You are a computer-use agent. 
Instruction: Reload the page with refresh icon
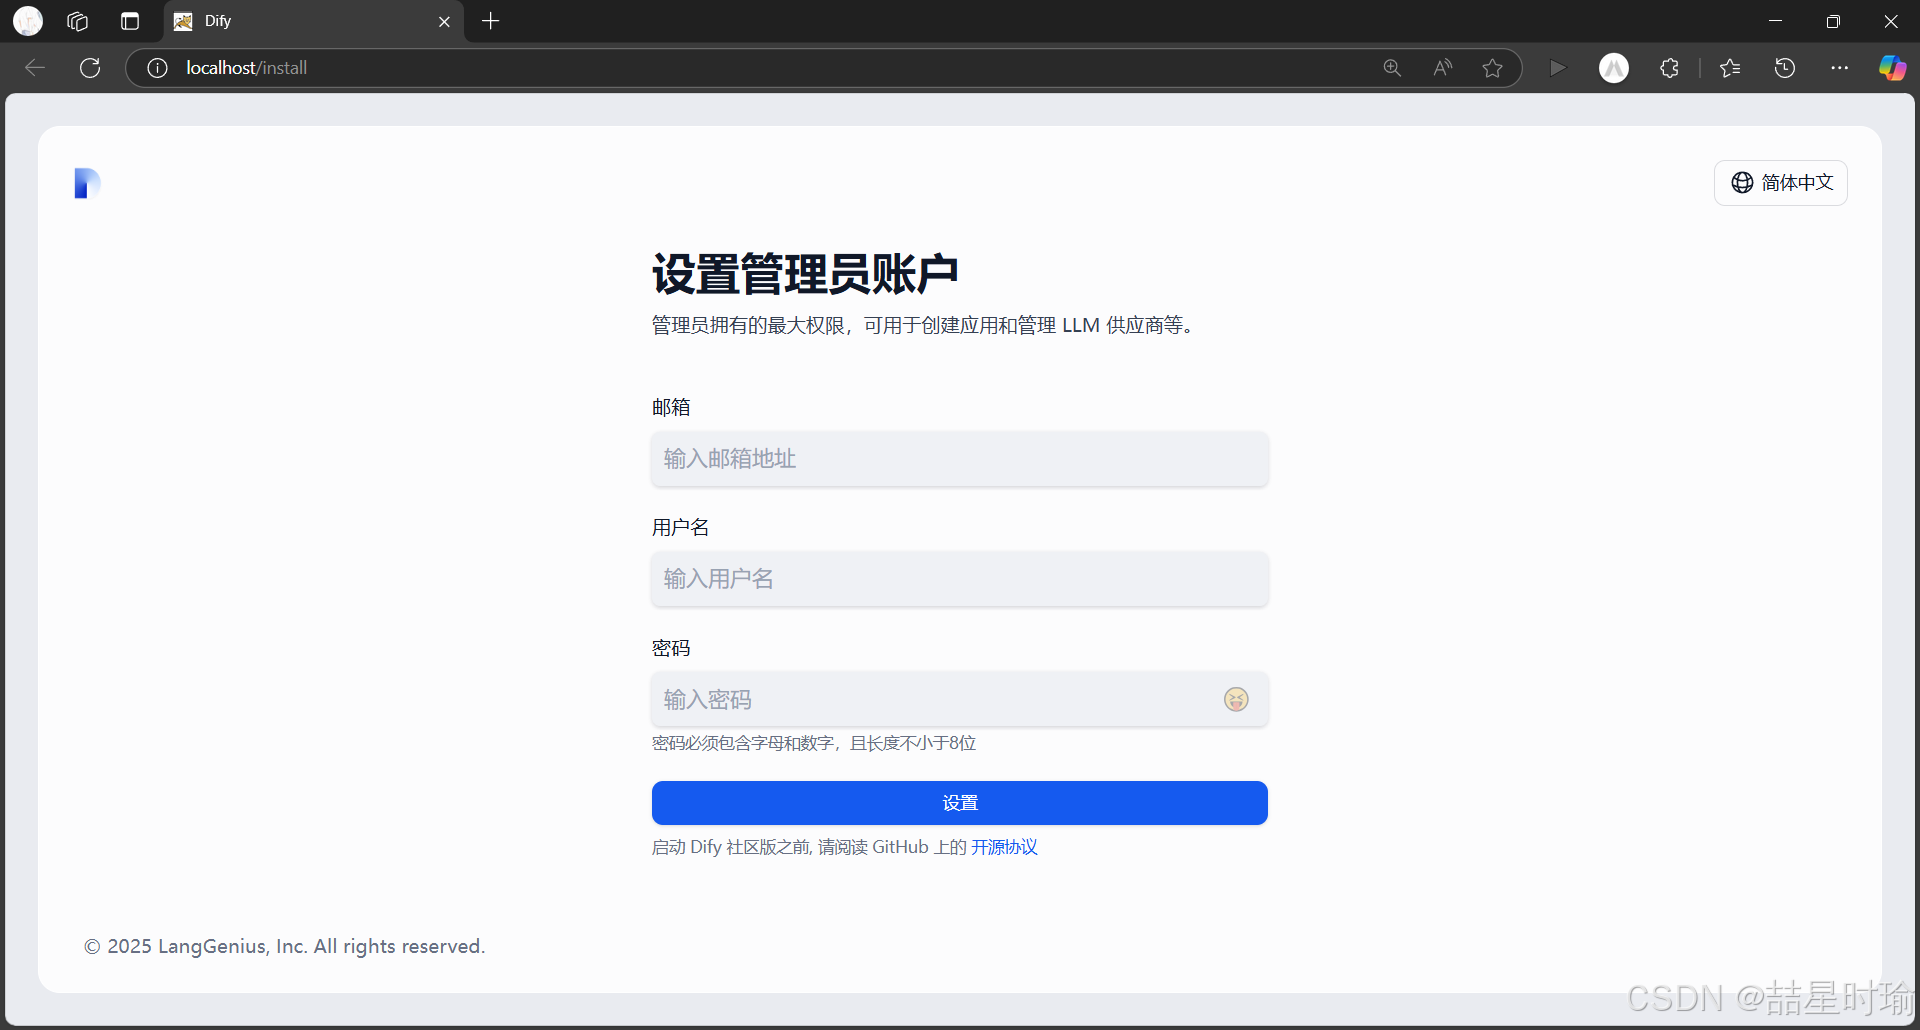tap(90, 68)
